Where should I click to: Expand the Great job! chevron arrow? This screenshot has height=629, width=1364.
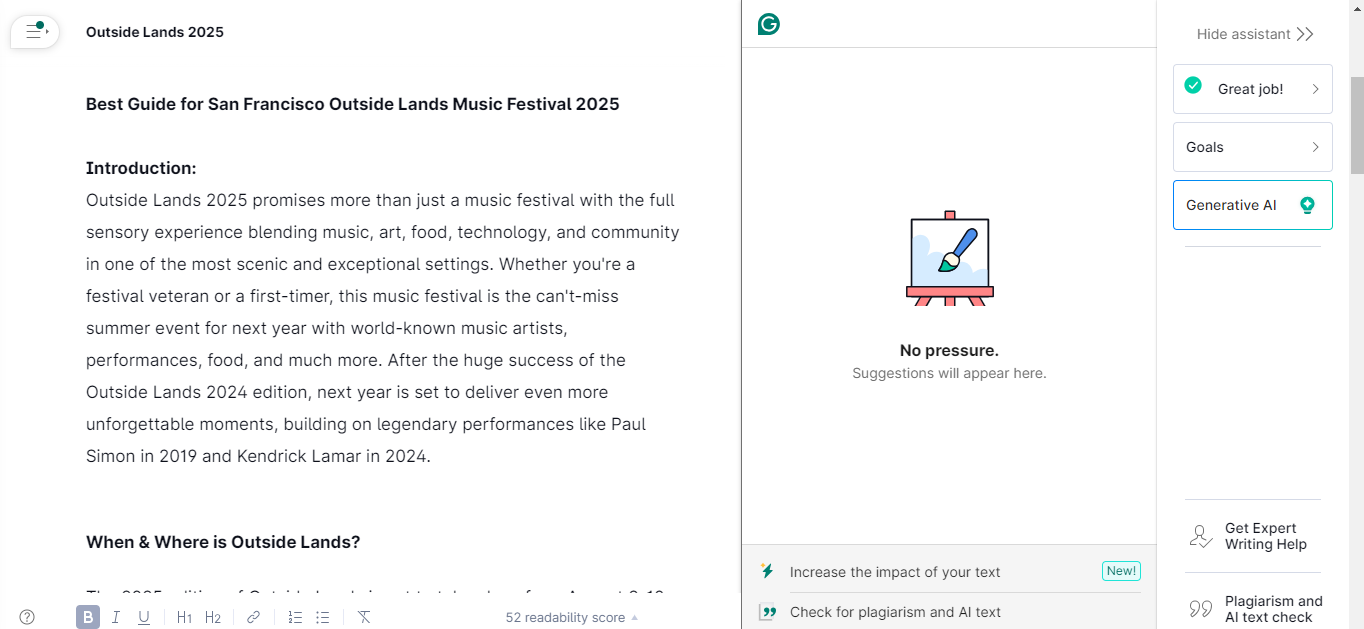click(1315, 89)
